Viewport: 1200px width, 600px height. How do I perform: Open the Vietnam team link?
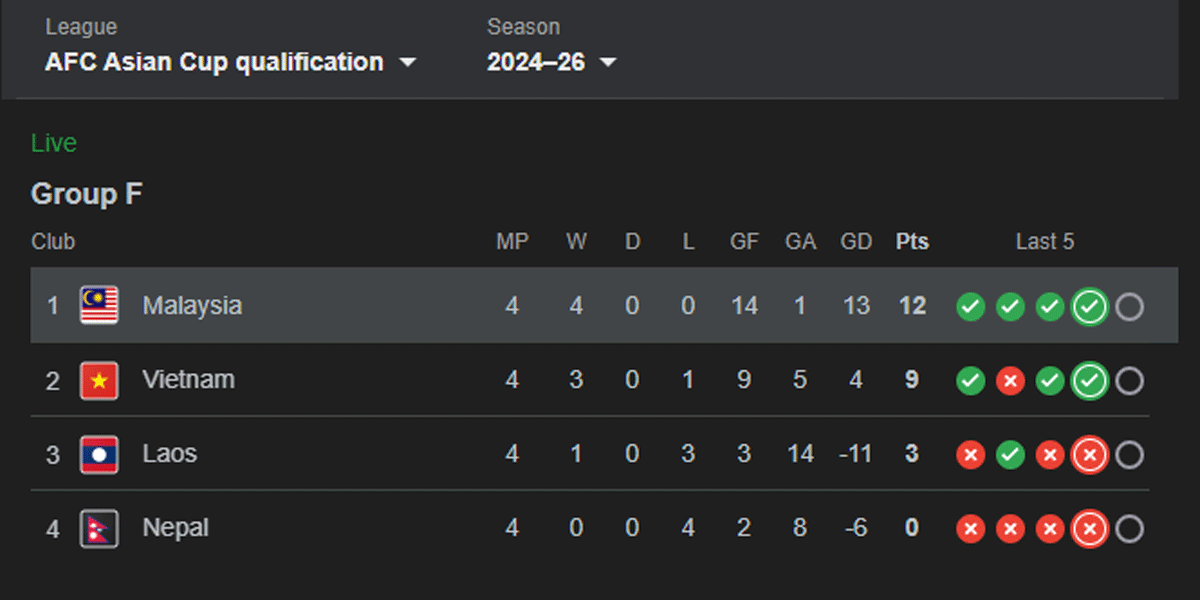coord(188,380)
